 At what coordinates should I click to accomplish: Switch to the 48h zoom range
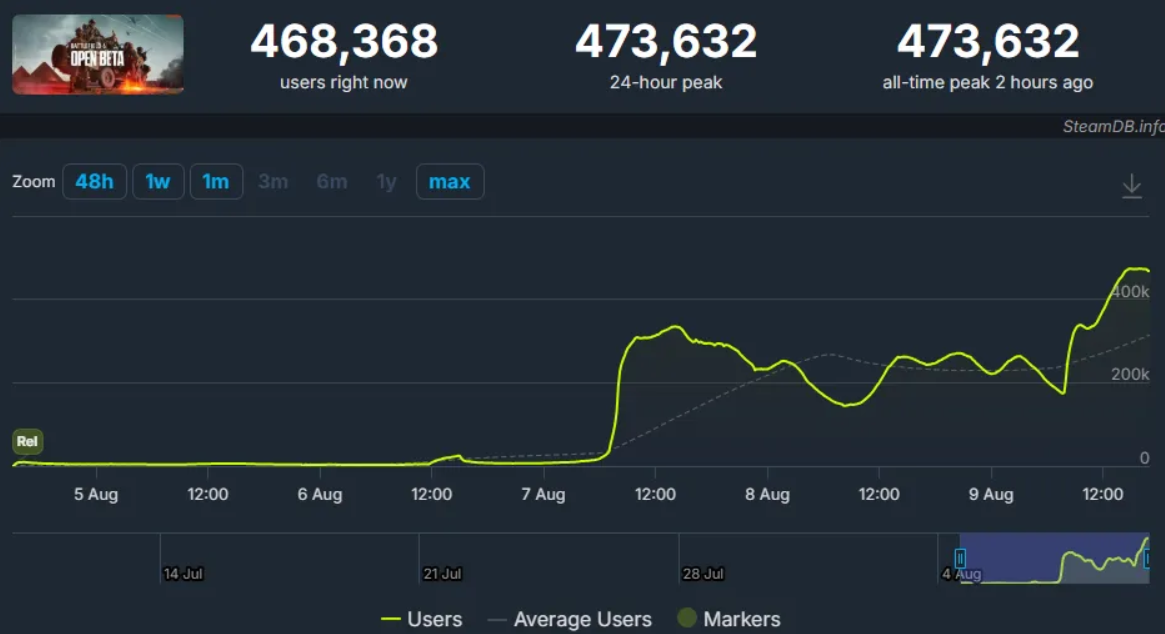[94, 181]
